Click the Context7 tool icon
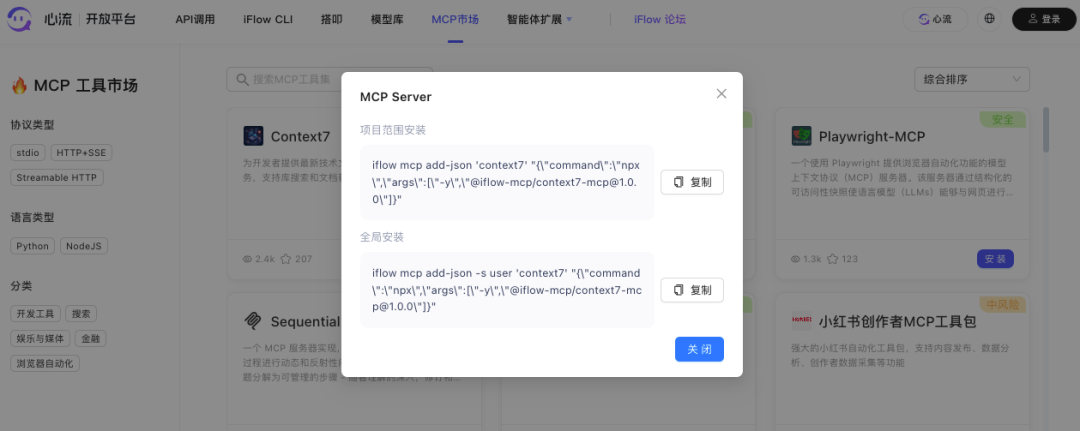The width and height of the screenshot is (1080, 431). pos(253,136)
